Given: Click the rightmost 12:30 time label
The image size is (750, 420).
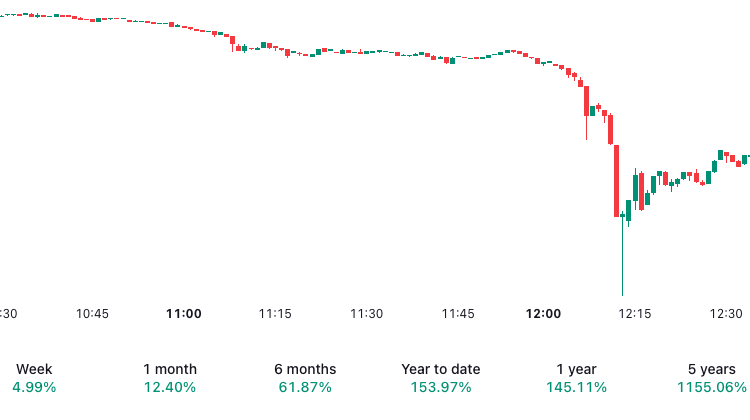Looking at the screenshot, I should [726, 313].
